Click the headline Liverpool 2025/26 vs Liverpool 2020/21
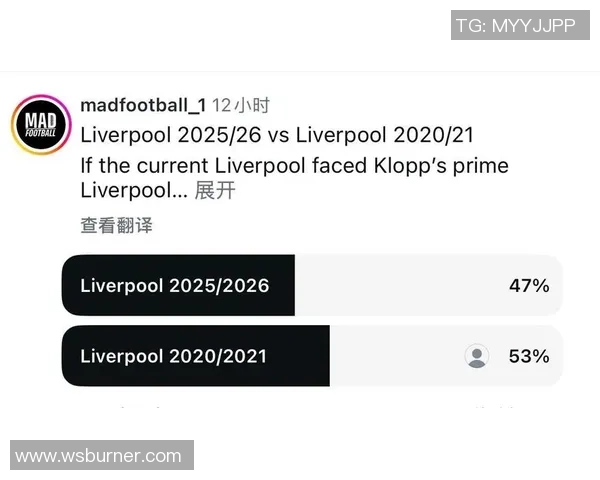Screen dimensions: 600x480 click(276, 134)
